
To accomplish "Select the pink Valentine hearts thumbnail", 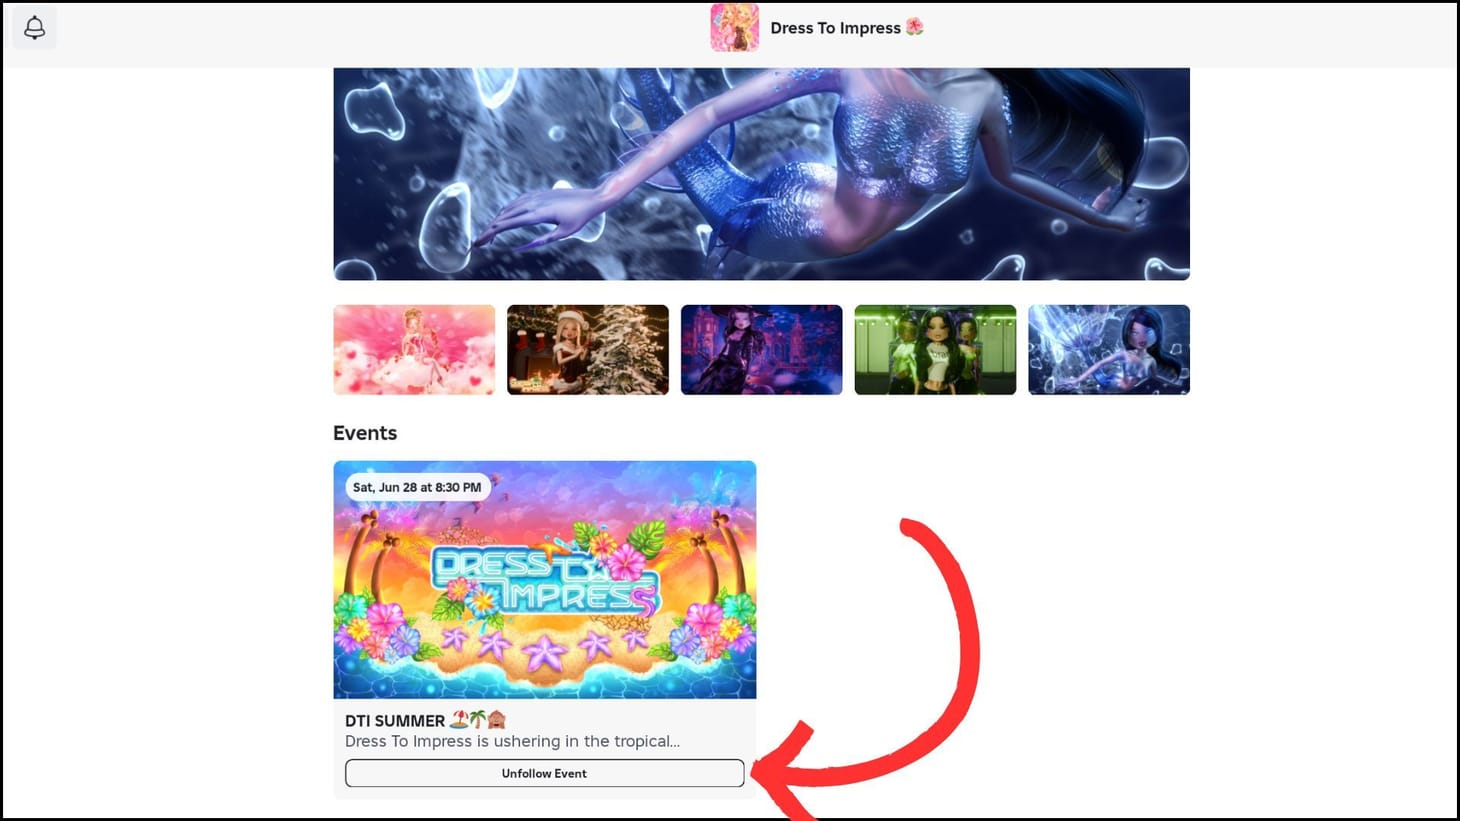I will coord(414,350).
